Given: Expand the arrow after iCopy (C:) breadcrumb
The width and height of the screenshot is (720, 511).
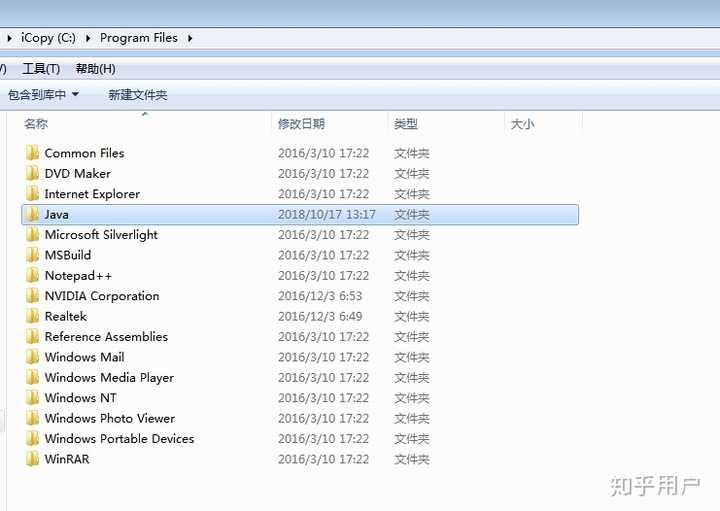Looking at the screenshot, I should coord(88,38).
